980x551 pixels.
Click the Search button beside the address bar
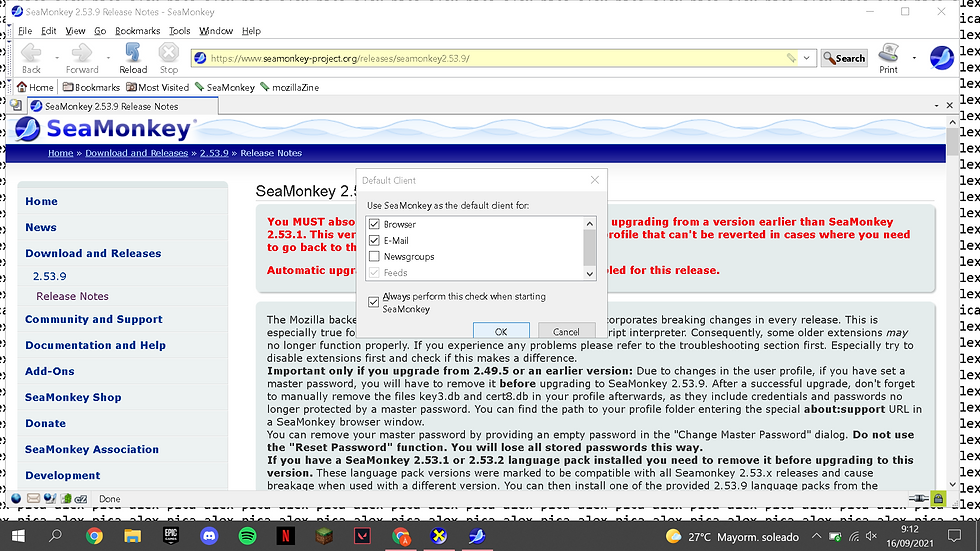click(844, 58)
